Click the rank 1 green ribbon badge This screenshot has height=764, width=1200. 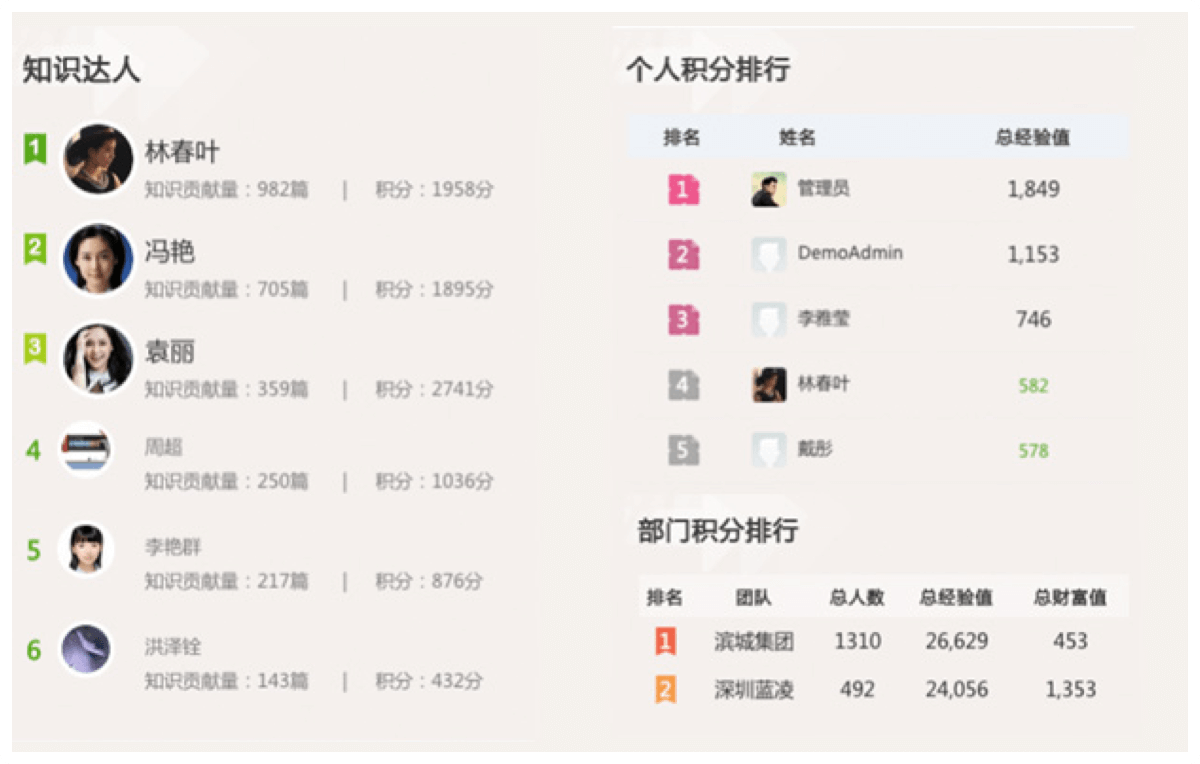pos(35,150)
